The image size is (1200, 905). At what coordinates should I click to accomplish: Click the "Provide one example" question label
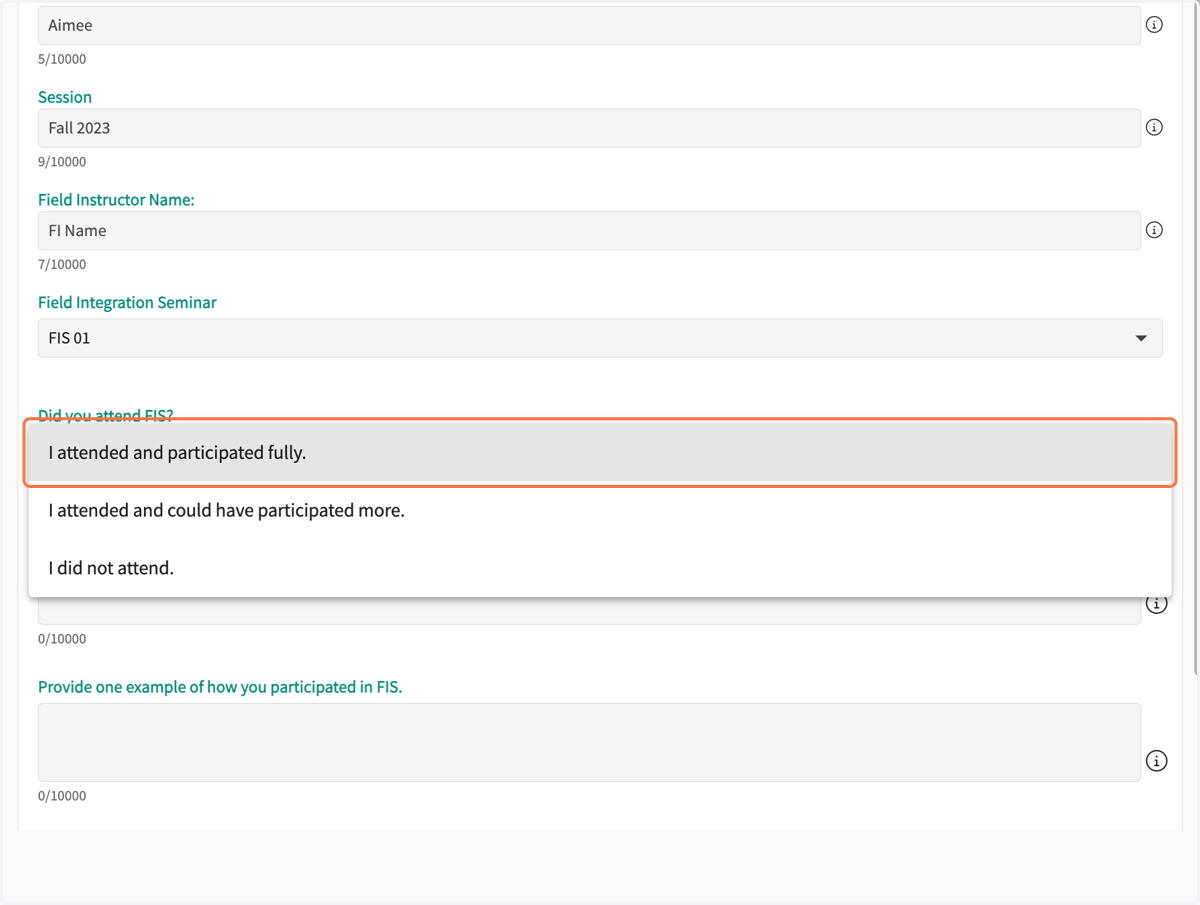(x=220, y=687)
